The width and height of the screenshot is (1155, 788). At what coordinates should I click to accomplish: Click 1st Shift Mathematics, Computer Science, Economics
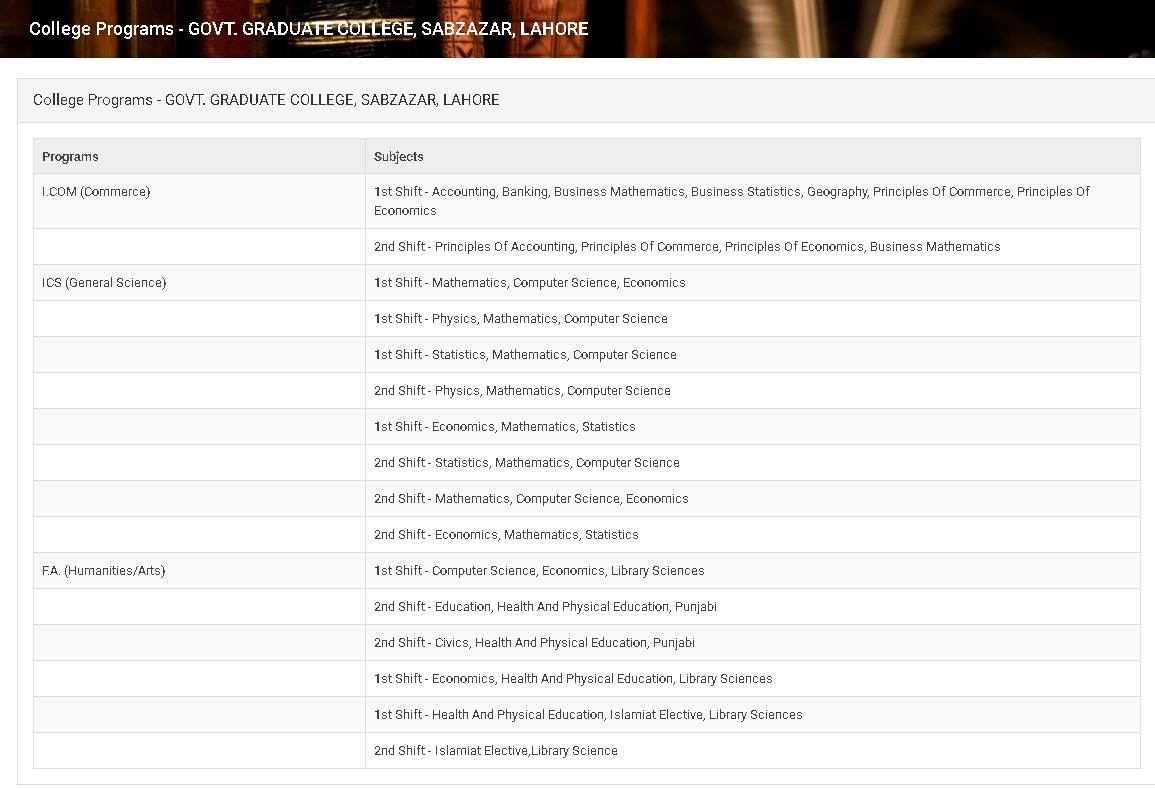point(529,283)
